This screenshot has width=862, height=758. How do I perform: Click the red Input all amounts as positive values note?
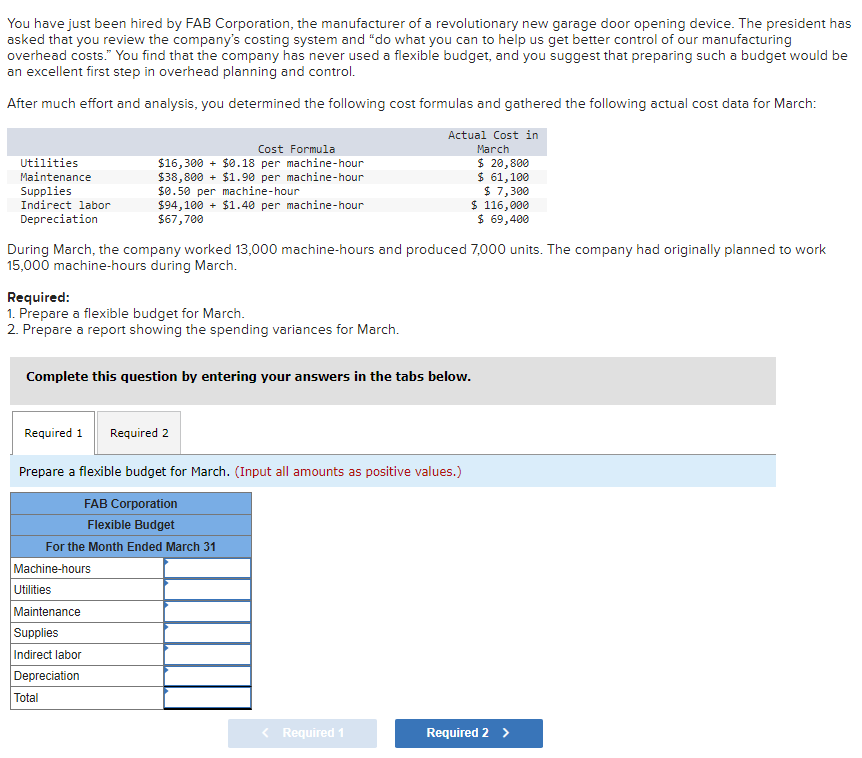pyautogui.click(x=348, y=472)
